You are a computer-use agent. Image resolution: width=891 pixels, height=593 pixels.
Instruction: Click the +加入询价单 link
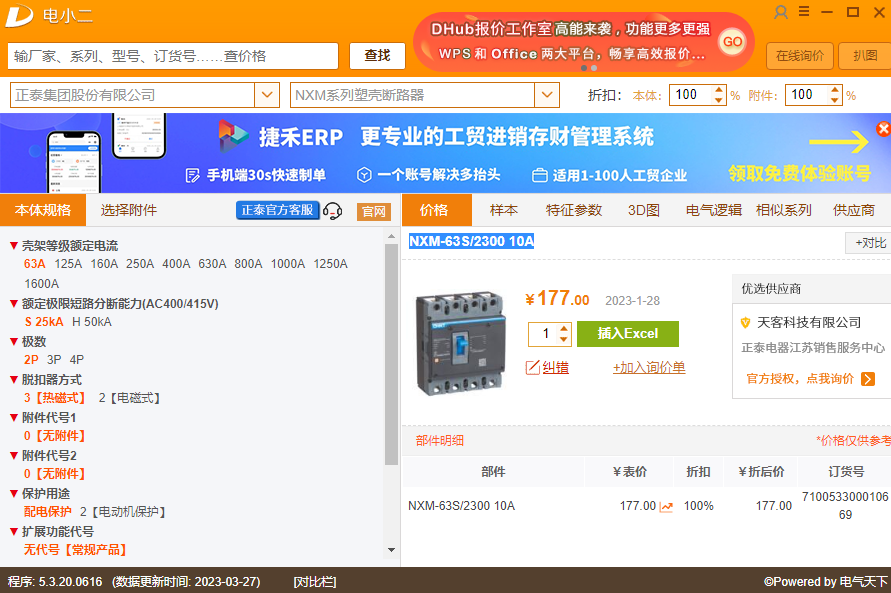pyautogui.click(x=649, y=368)
